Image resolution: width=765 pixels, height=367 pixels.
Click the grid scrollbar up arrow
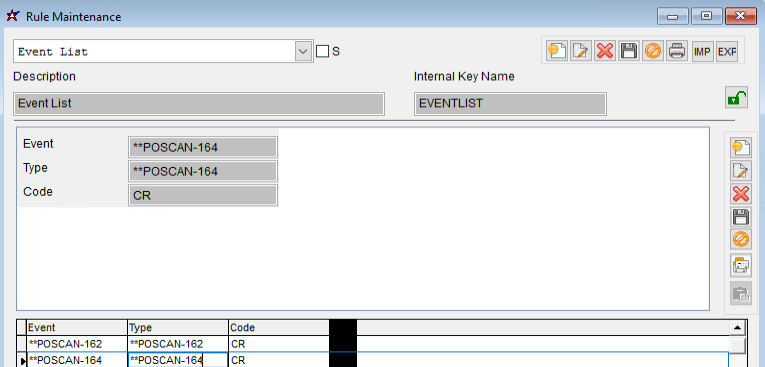point(737,327)
